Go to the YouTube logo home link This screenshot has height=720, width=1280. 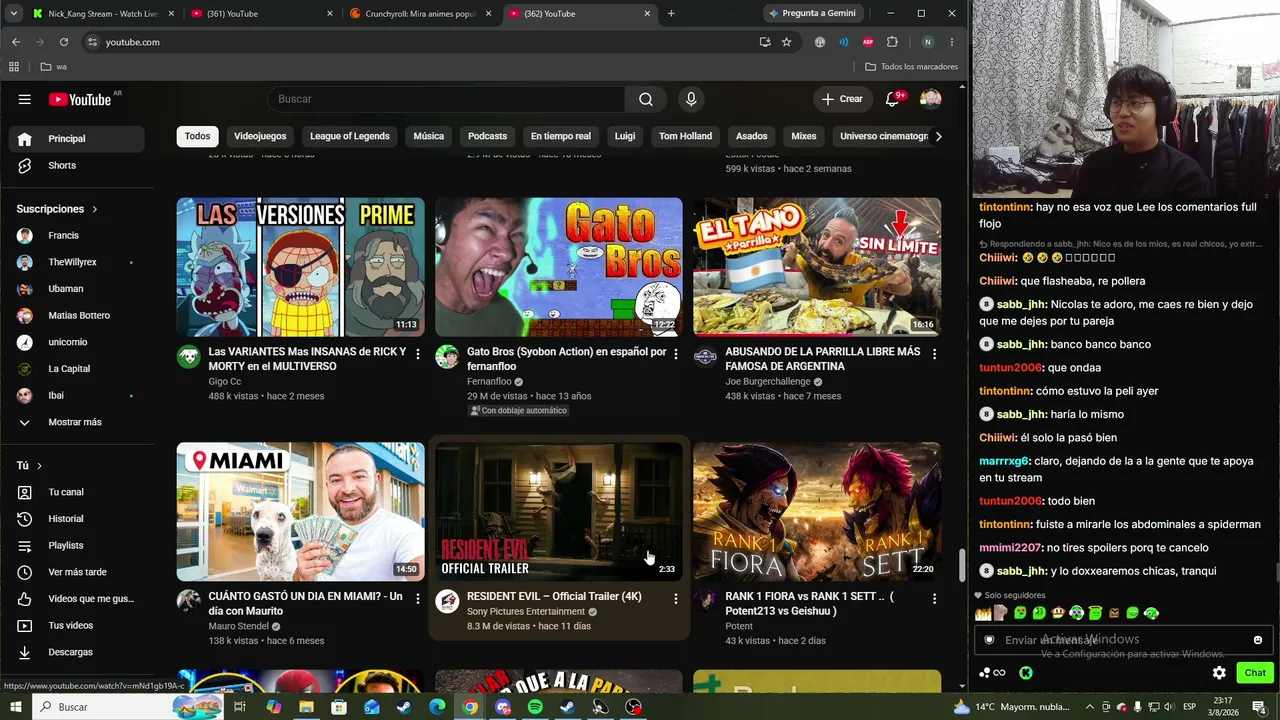point(80,99)
